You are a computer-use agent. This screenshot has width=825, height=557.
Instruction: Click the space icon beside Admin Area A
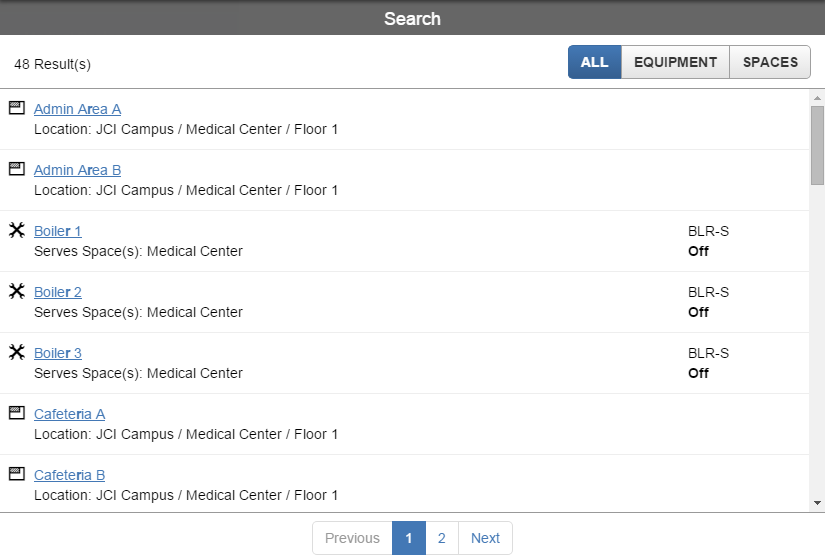[x=16, y=108]
